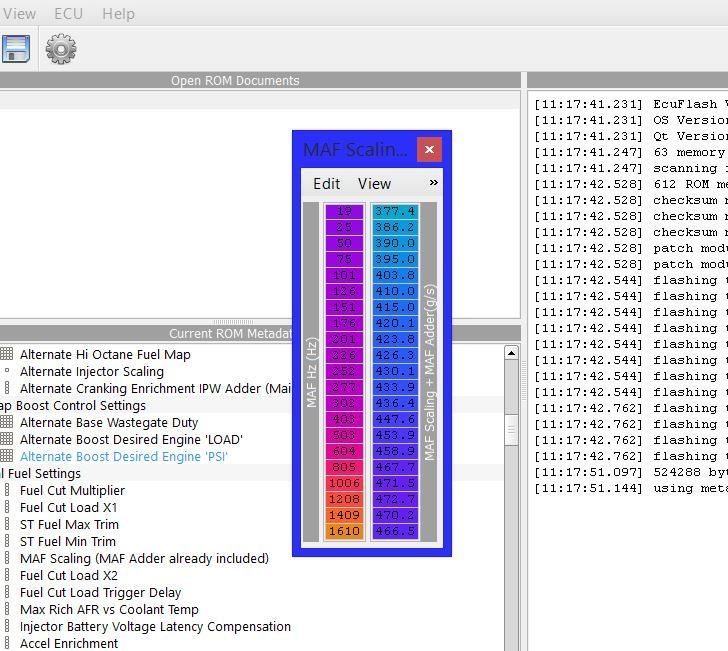Open the options gear icon in toolbar

[61, 48]
